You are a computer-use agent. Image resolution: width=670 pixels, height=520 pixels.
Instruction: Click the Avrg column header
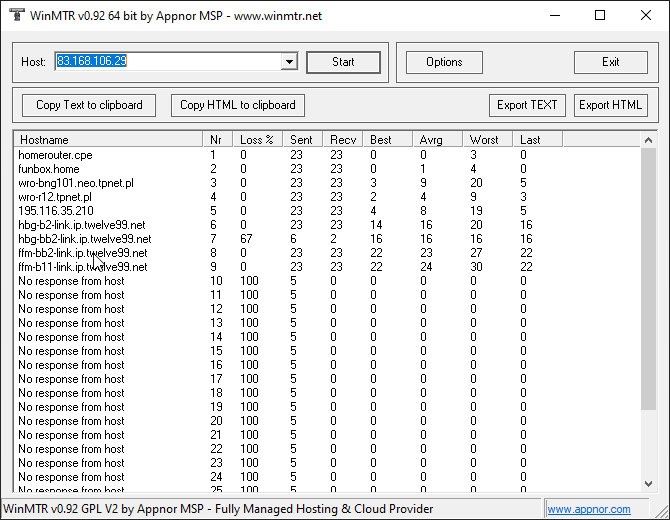(437, 139)
